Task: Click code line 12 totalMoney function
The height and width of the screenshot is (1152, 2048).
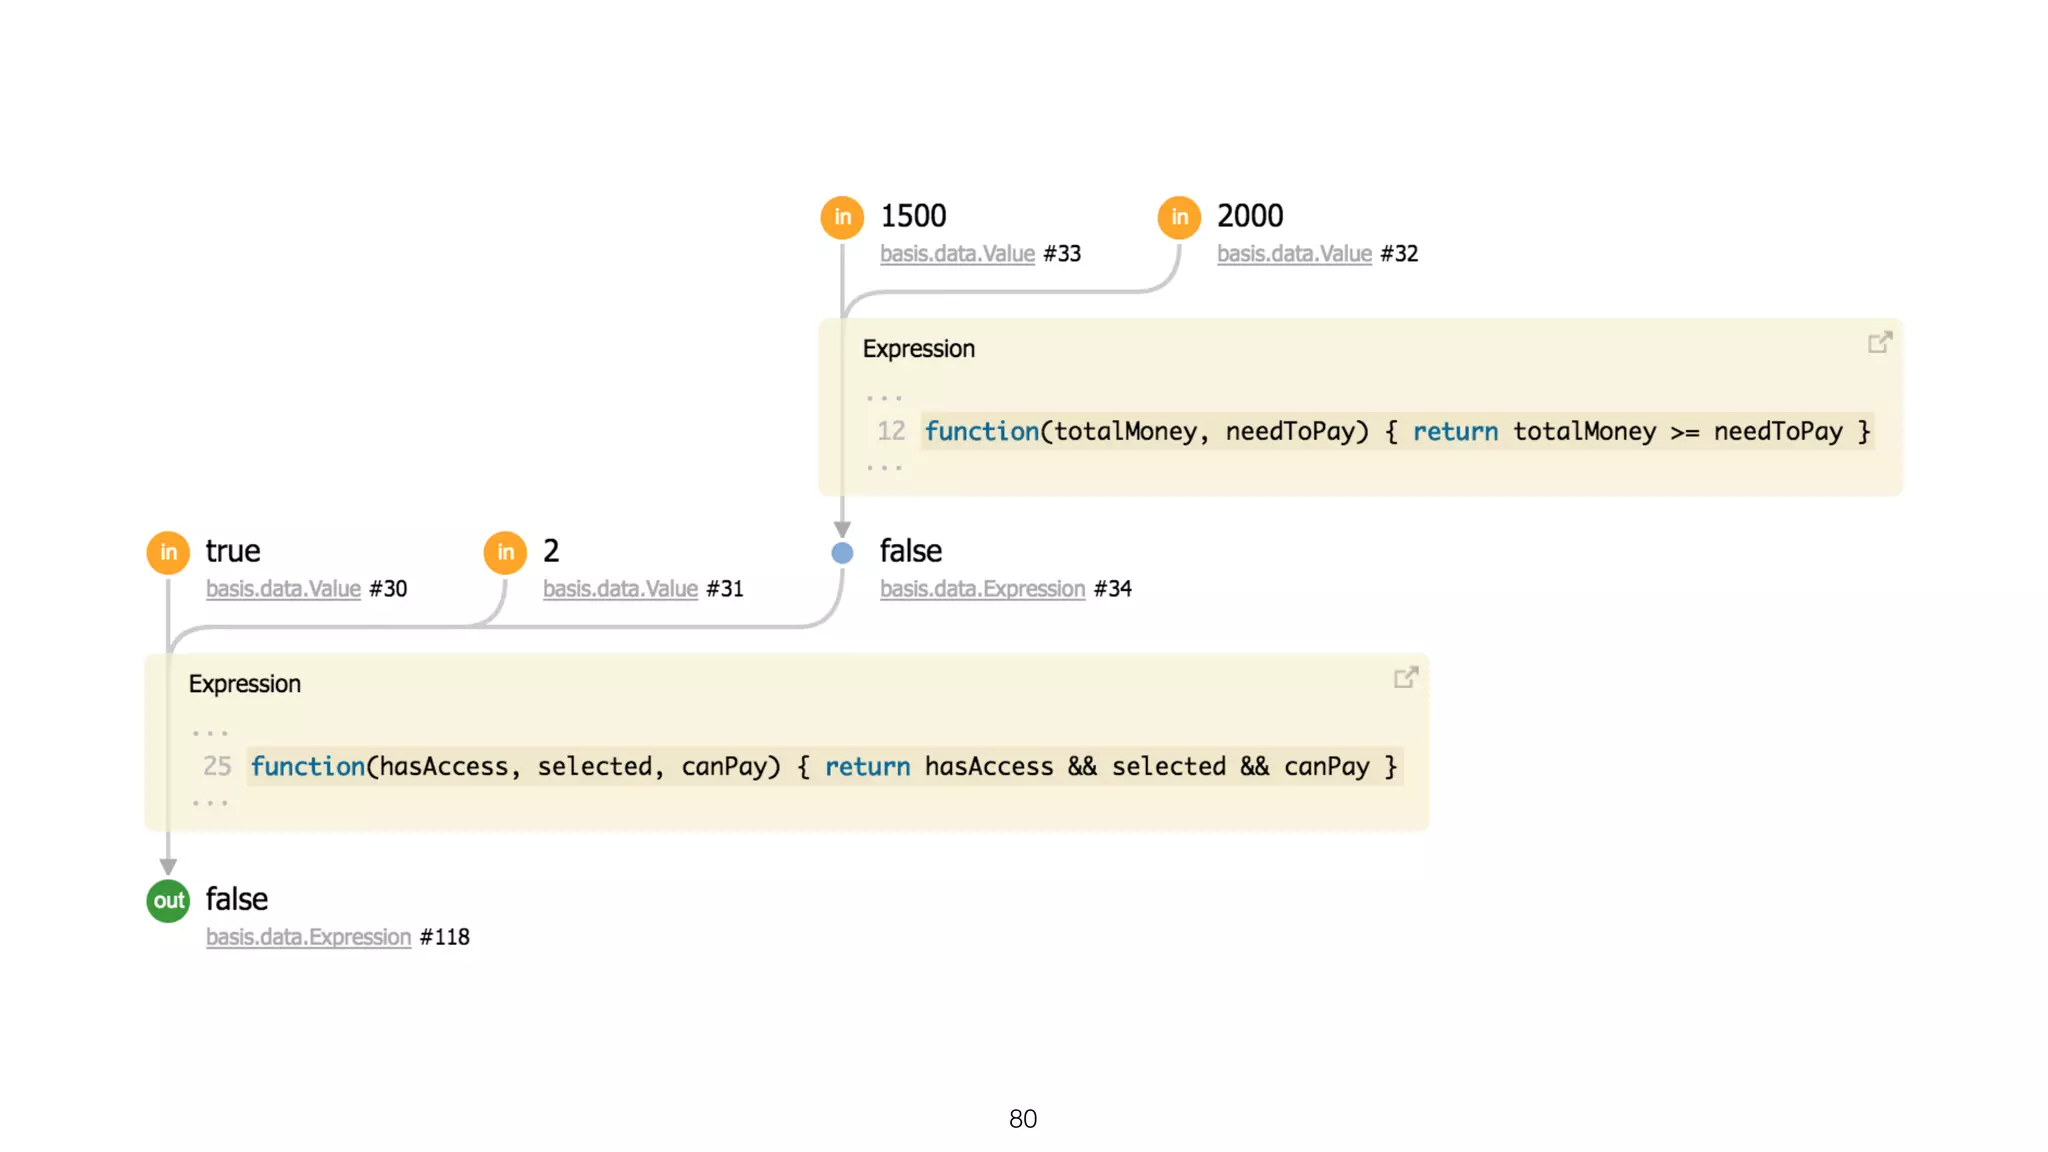Action: pos(1396,432)
